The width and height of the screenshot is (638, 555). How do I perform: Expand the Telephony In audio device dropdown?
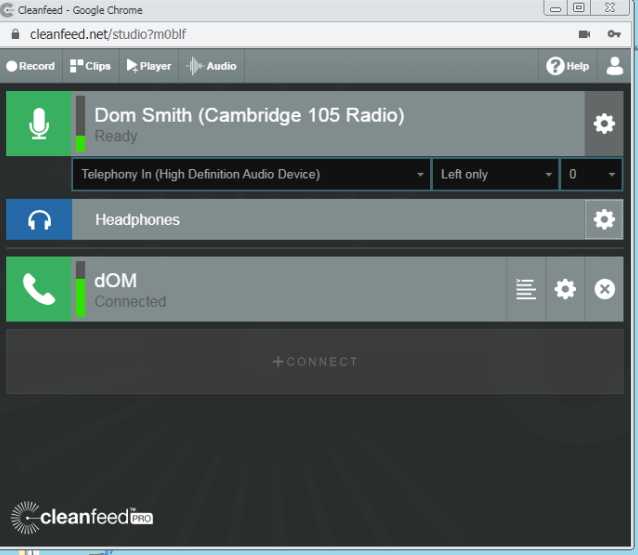[x=251, y=174]
